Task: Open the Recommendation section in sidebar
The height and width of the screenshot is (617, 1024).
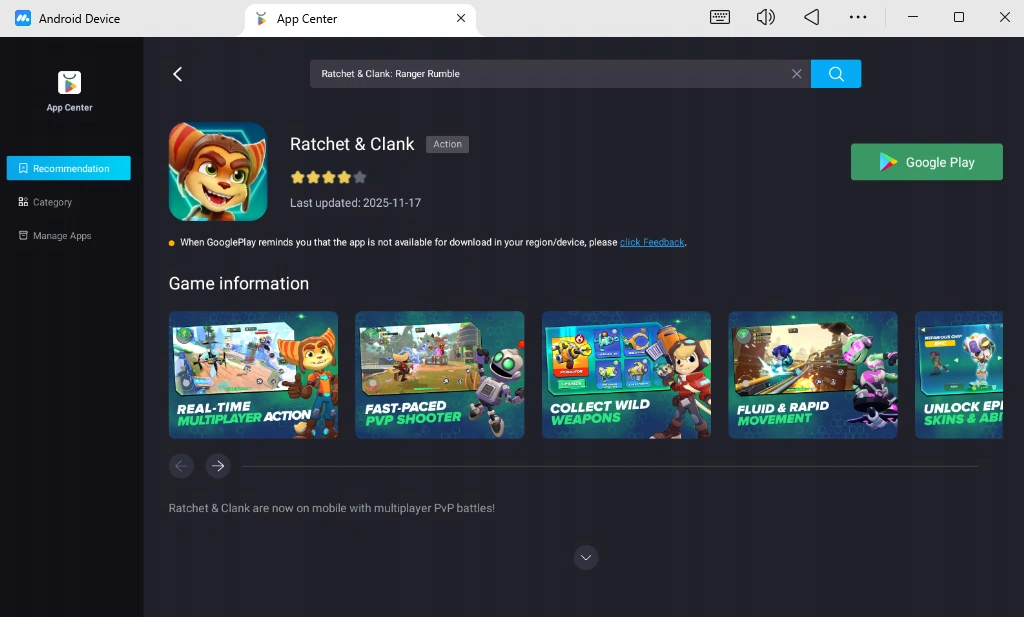Action: tap(68, 167)
